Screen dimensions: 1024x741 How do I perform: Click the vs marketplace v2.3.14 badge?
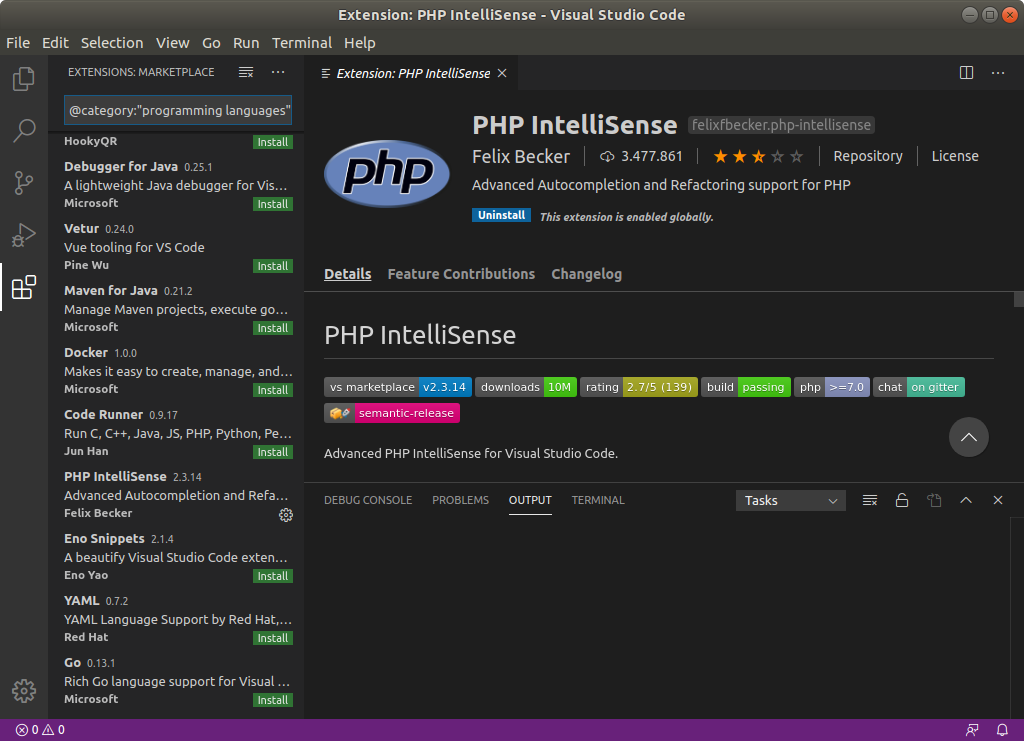[398, 387]
